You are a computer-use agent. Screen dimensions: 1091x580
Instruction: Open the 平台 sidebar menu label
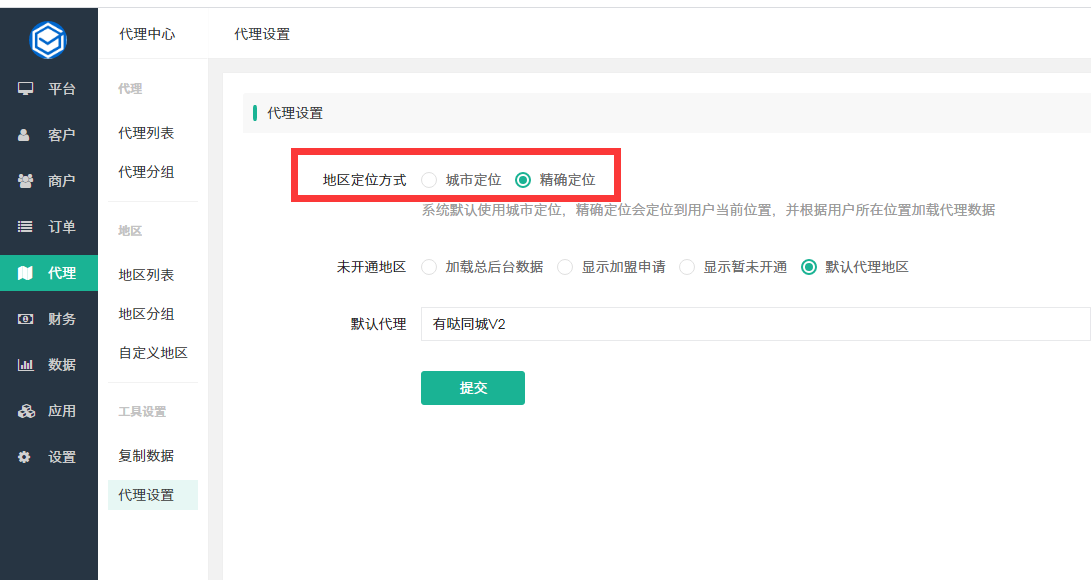point(62,89)
